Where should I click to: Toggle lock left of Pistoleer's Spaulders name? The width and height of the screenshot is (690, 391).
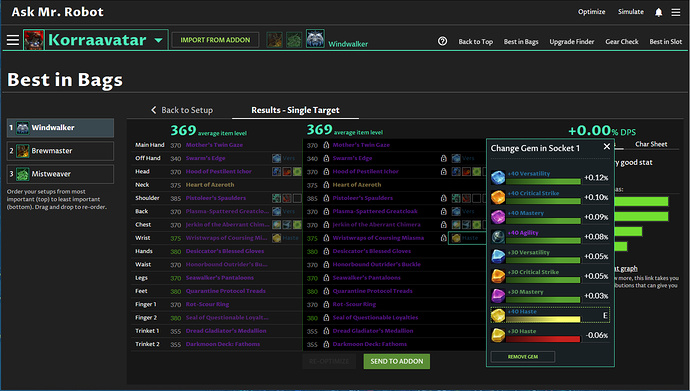[x=326, y=198]
